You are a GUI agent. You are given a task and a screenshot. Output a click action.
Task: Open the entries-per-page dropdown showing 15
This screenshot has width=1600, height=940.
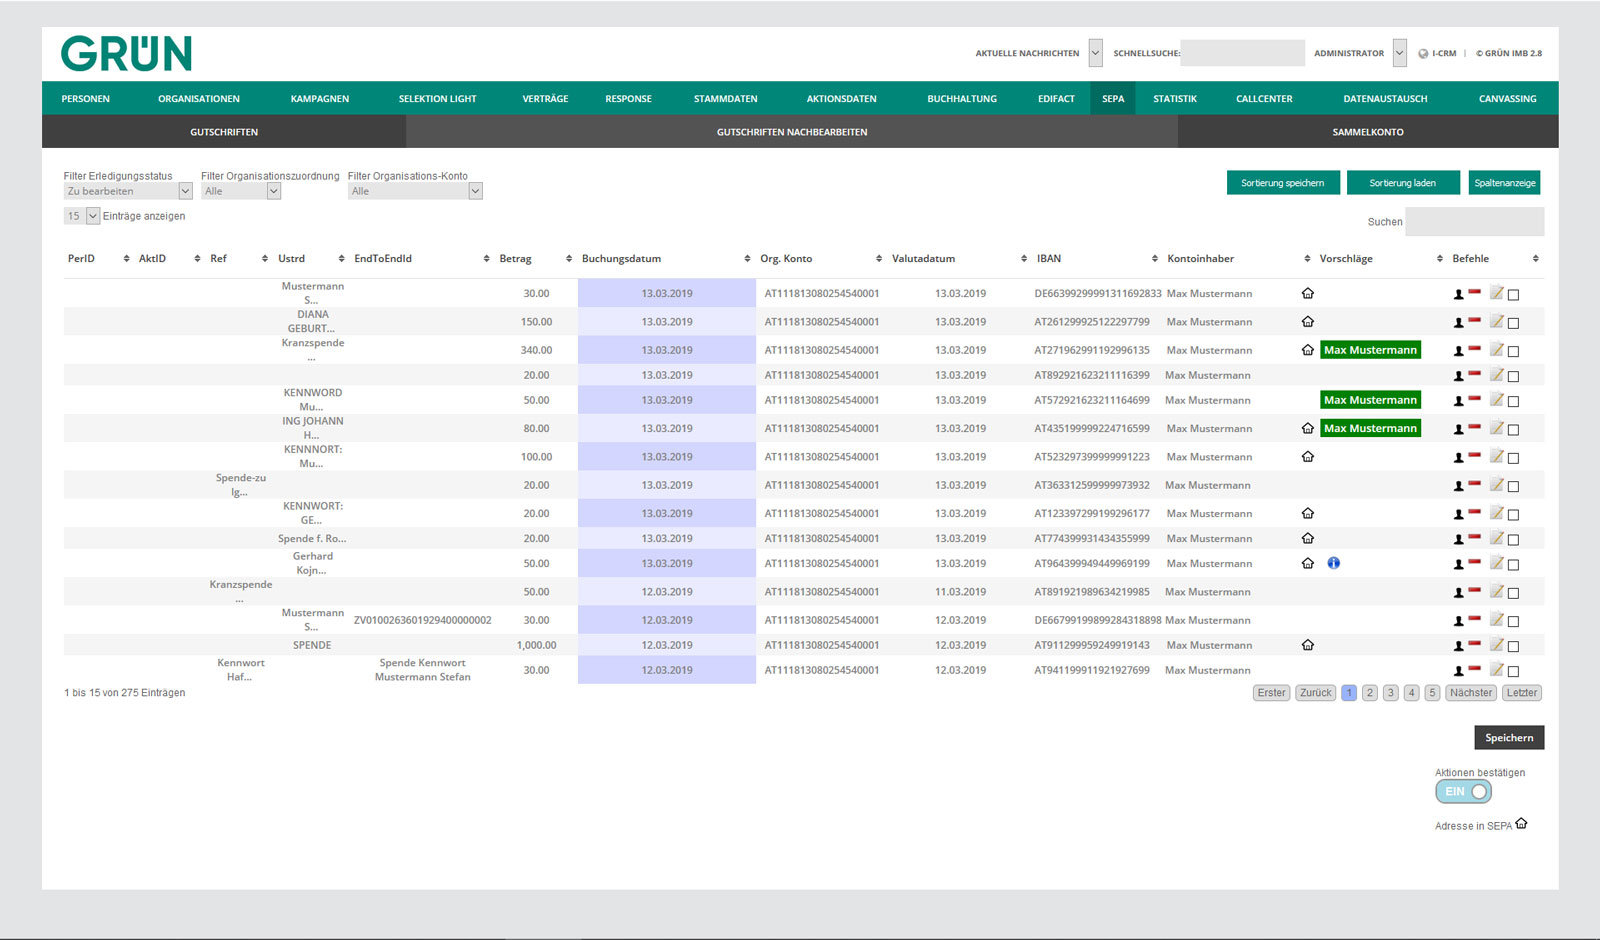(x=82, y=216)
